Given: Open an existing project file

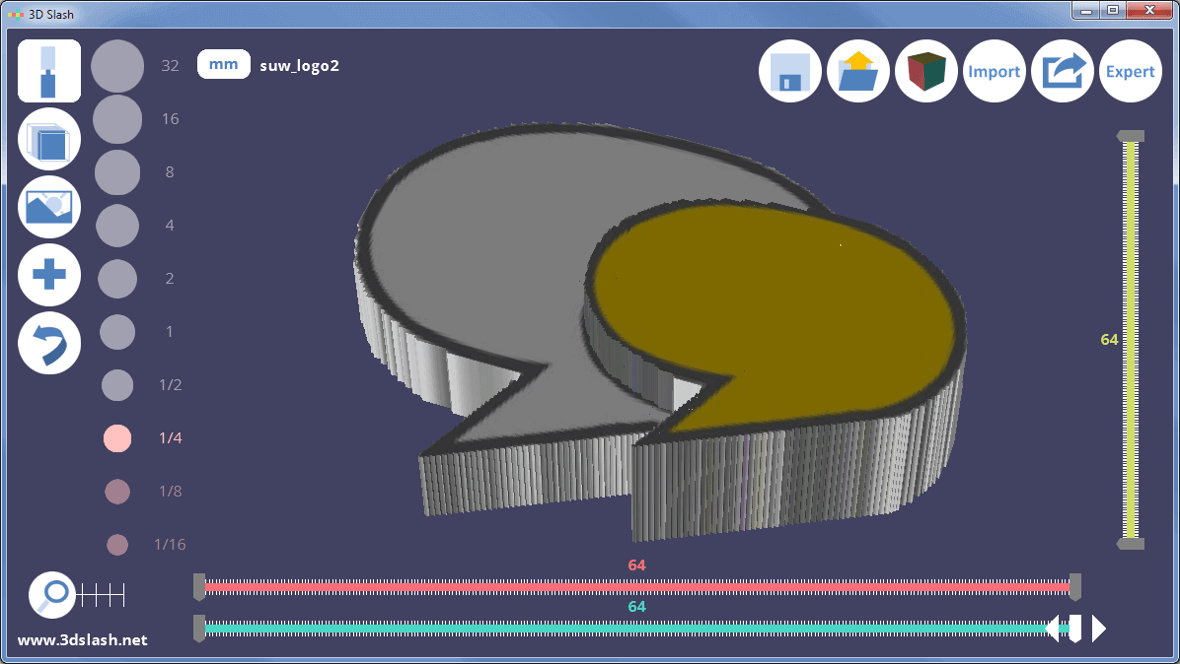Looking at the screenshot, I should (858, 71).
